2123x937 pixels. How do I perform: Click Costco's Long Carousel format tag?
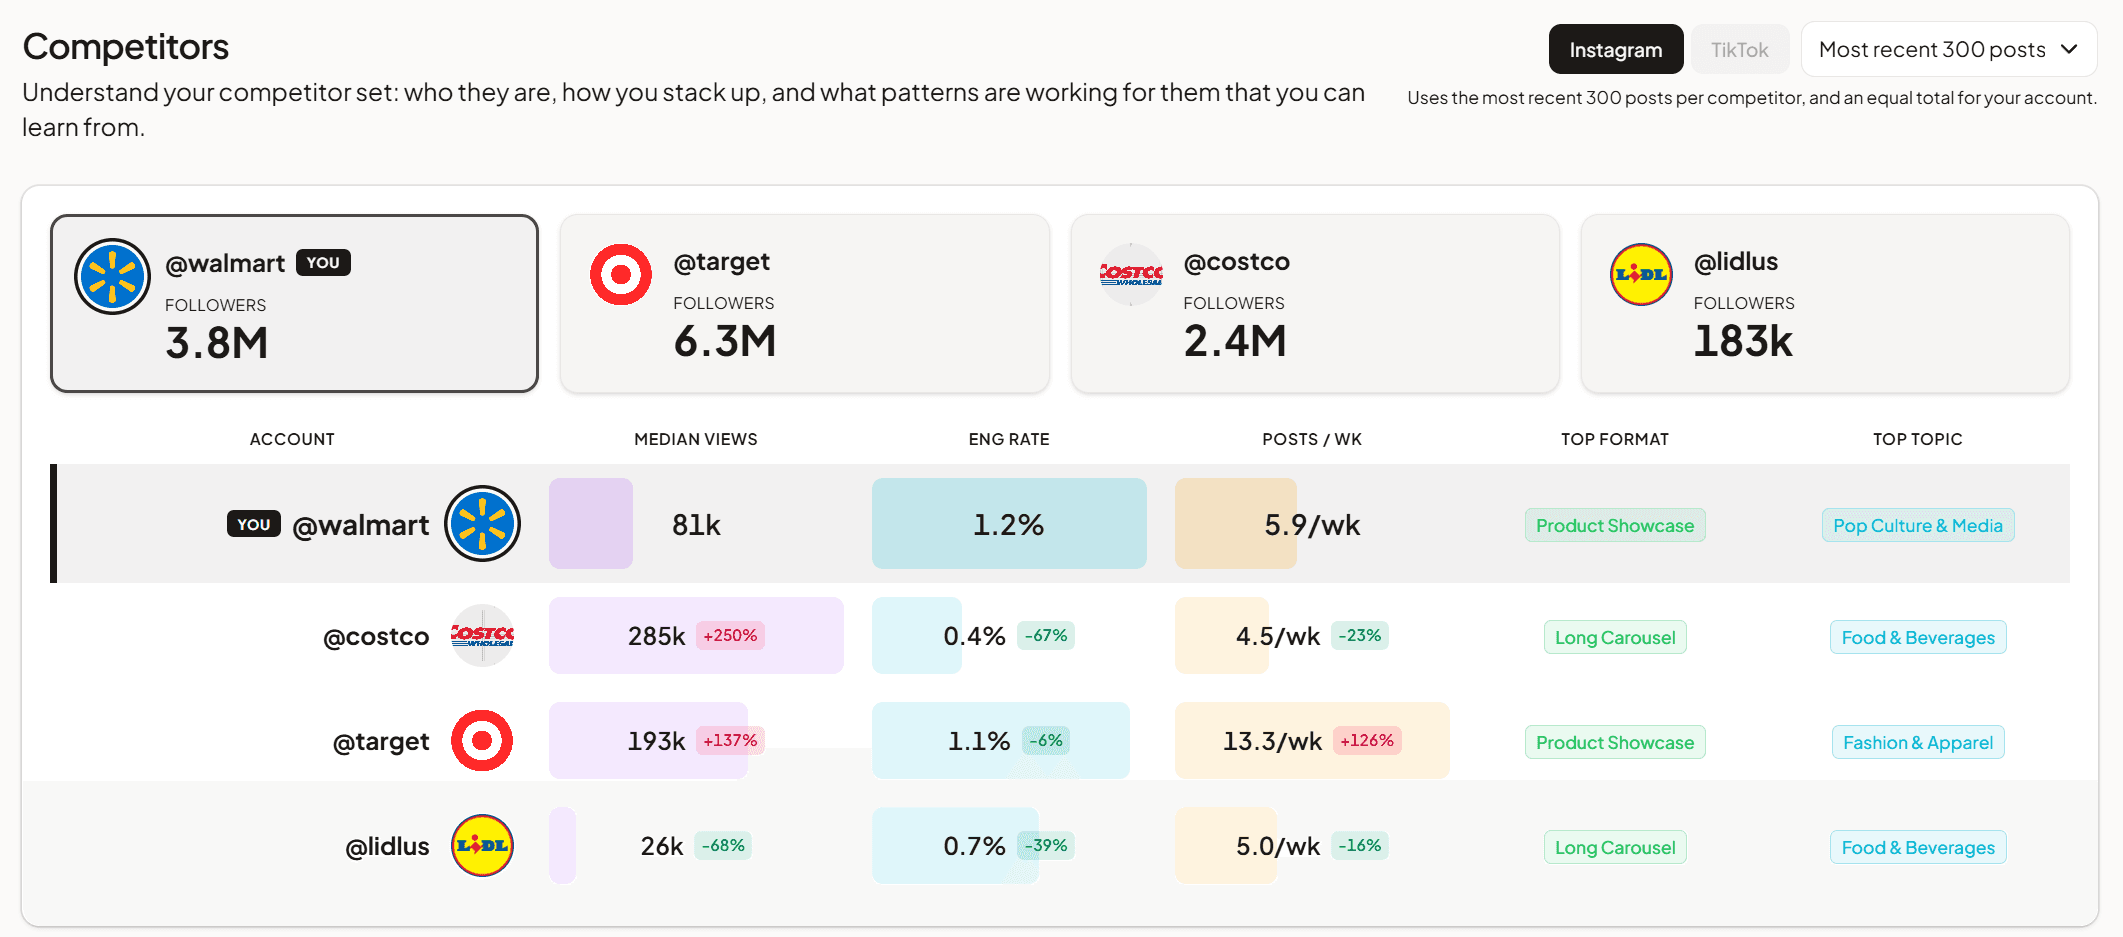tap(1615, 637)
